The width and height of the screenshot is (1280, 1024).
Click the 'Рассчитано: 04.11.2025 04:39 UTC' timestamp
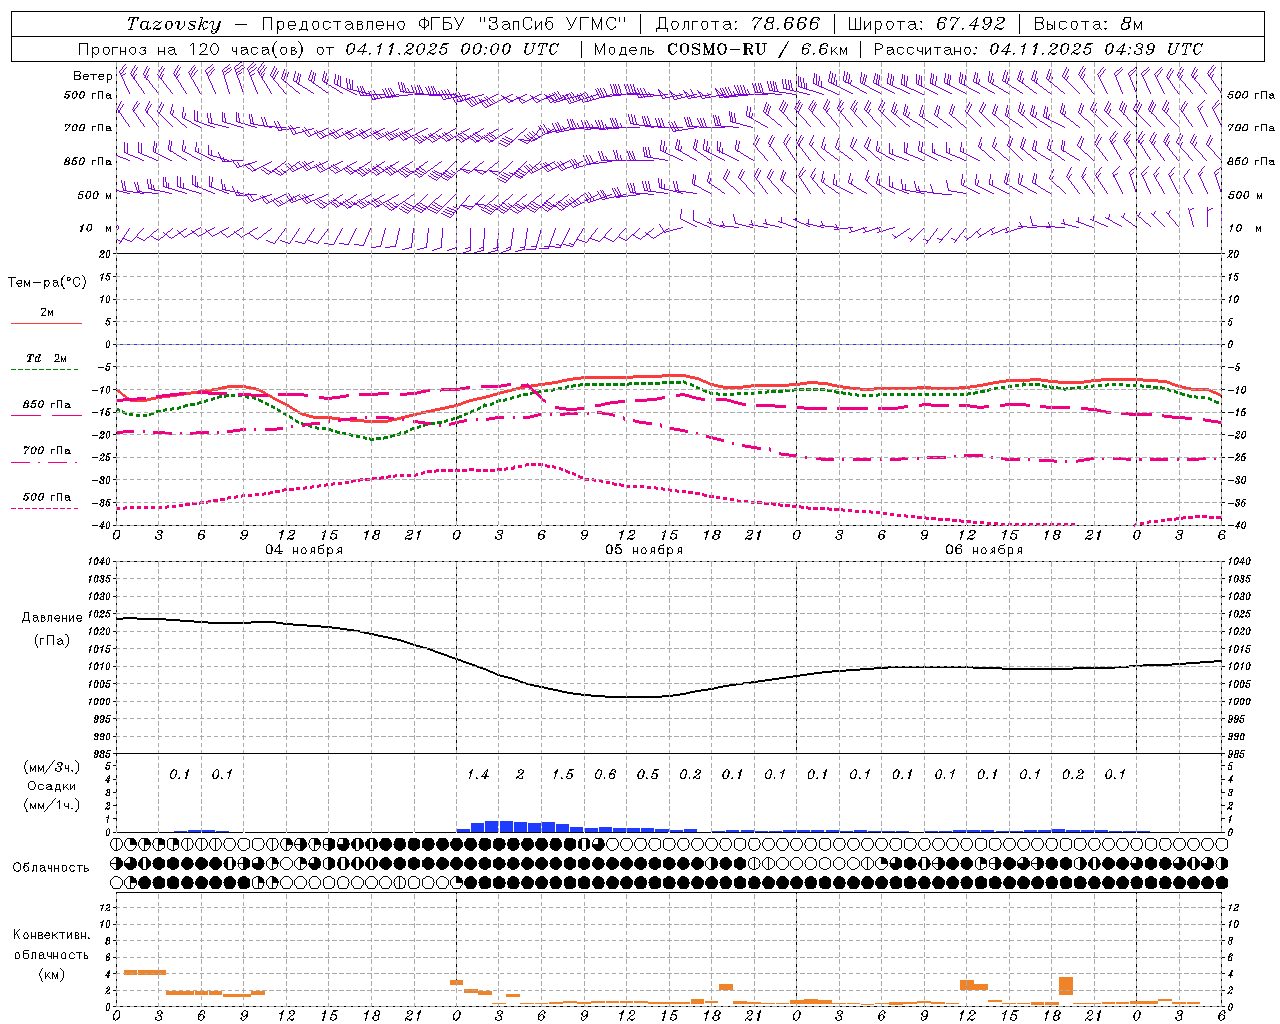coord(1038,49)
